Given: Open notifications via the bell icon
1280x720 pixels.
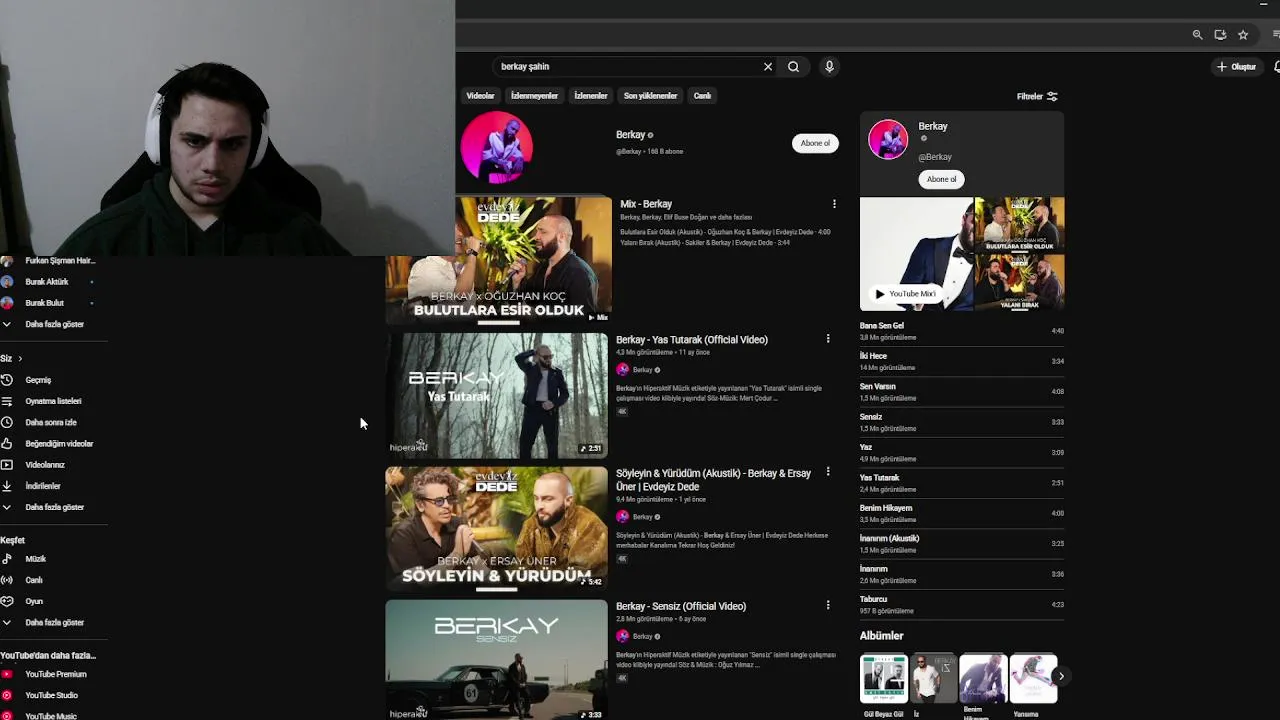Looking at the screenshot, I should [1277, 67].
